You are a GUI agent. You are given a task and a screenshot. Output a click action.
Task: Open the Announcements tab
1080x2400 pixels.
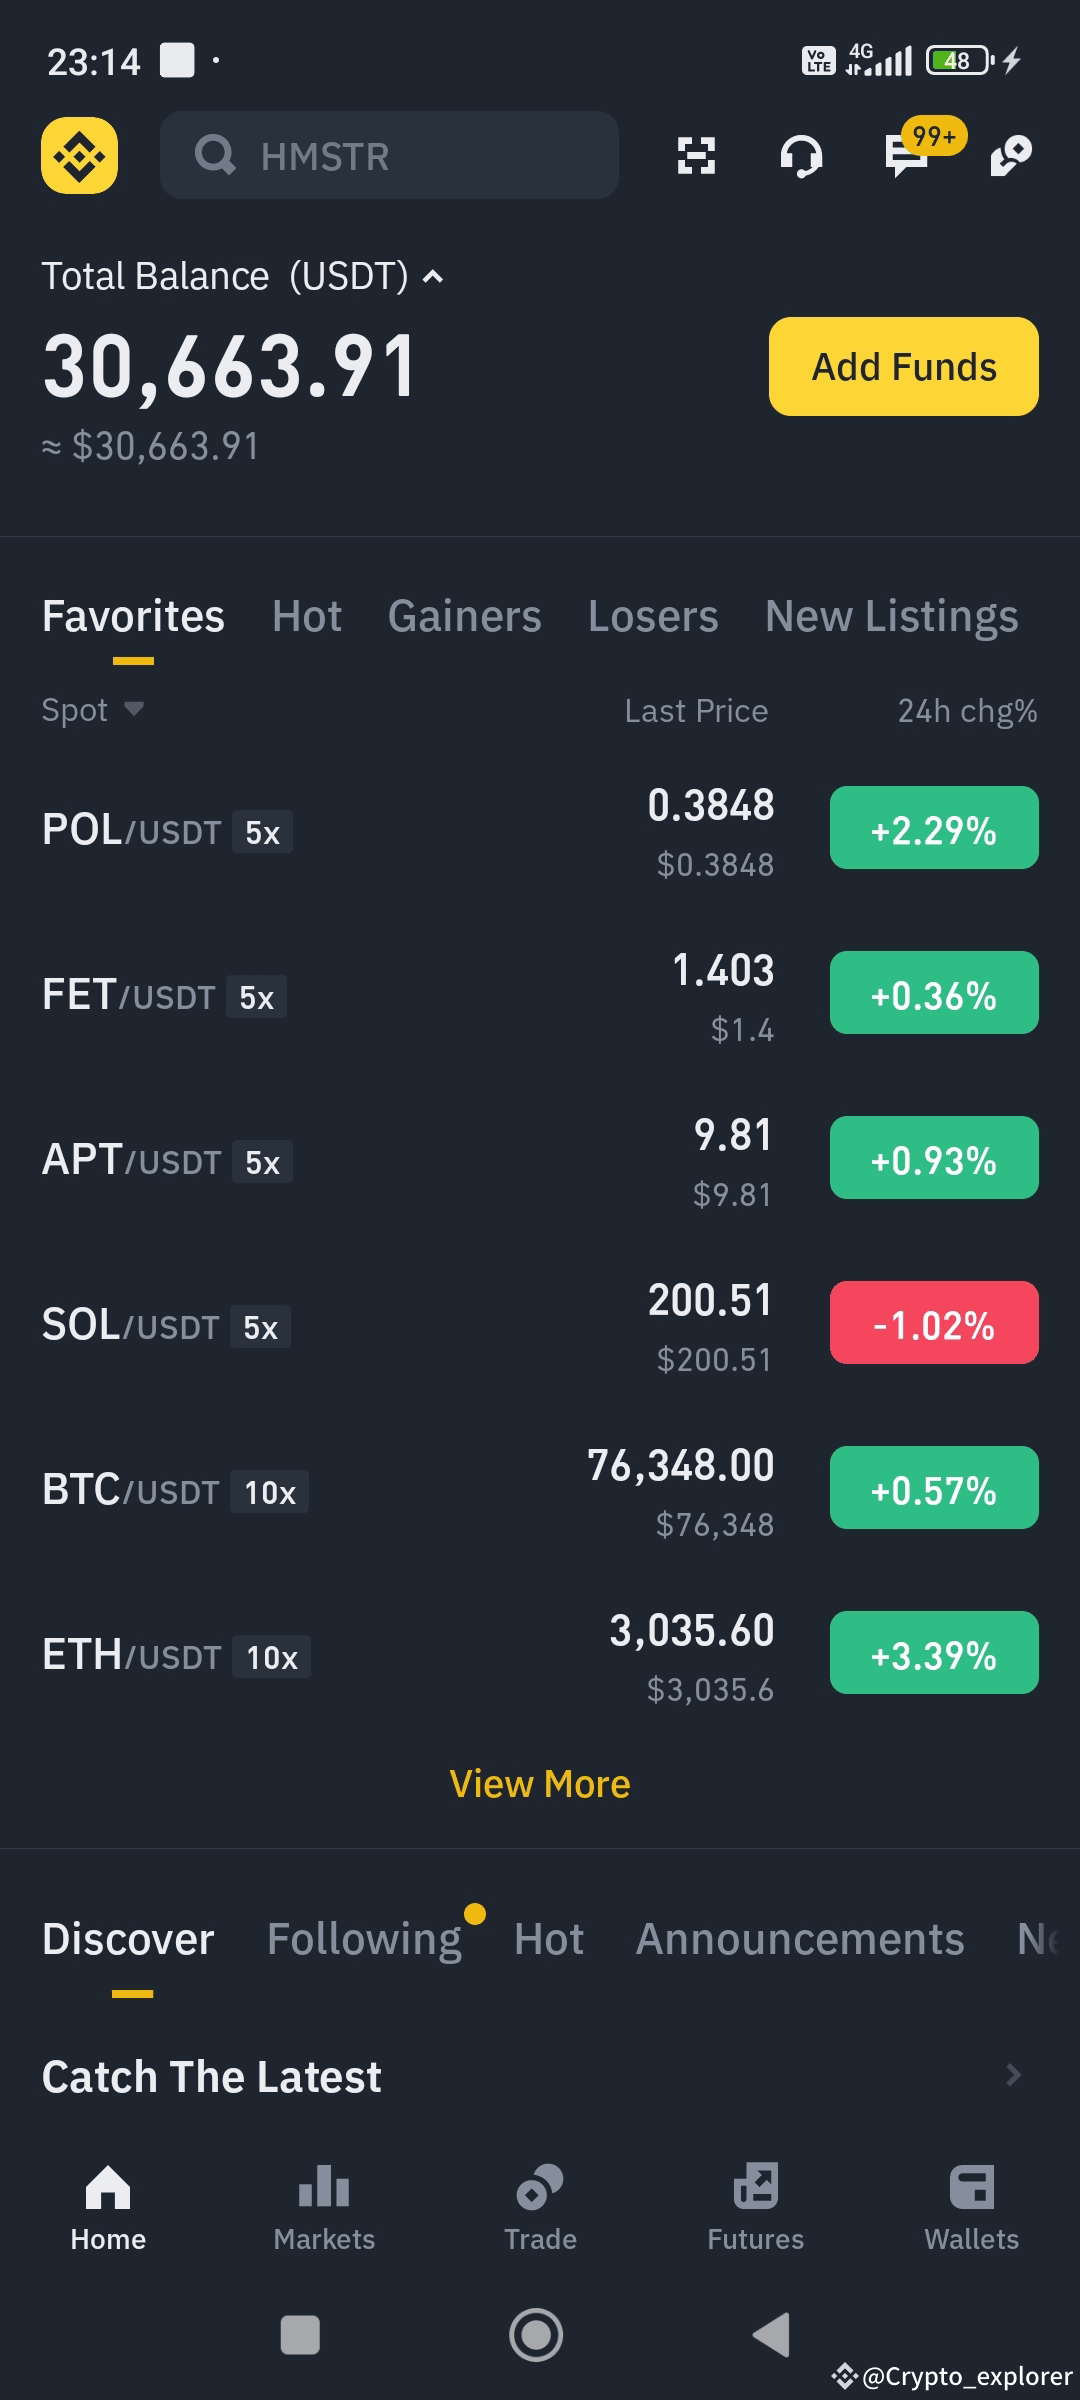[800, 1939]
